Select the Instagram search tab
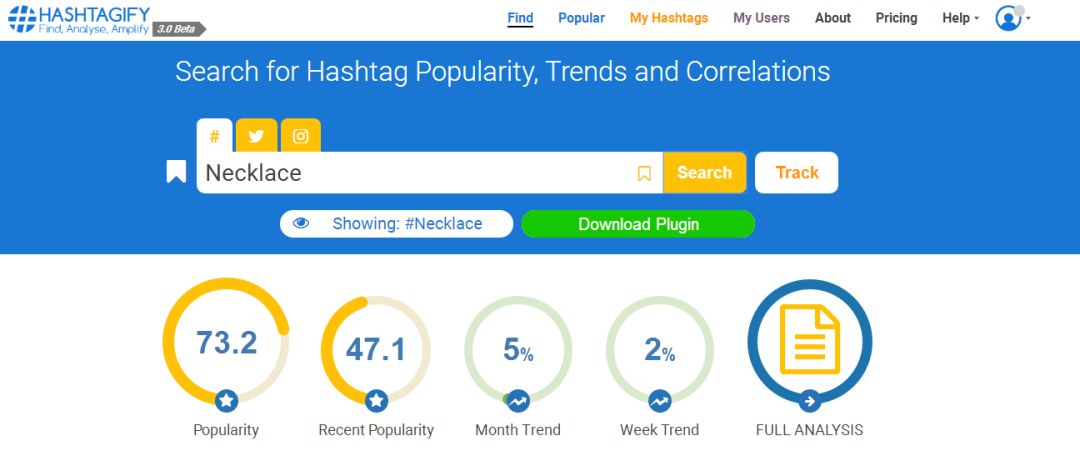The width and height of the screenshot is (1080, 476). tap(300, 136)
